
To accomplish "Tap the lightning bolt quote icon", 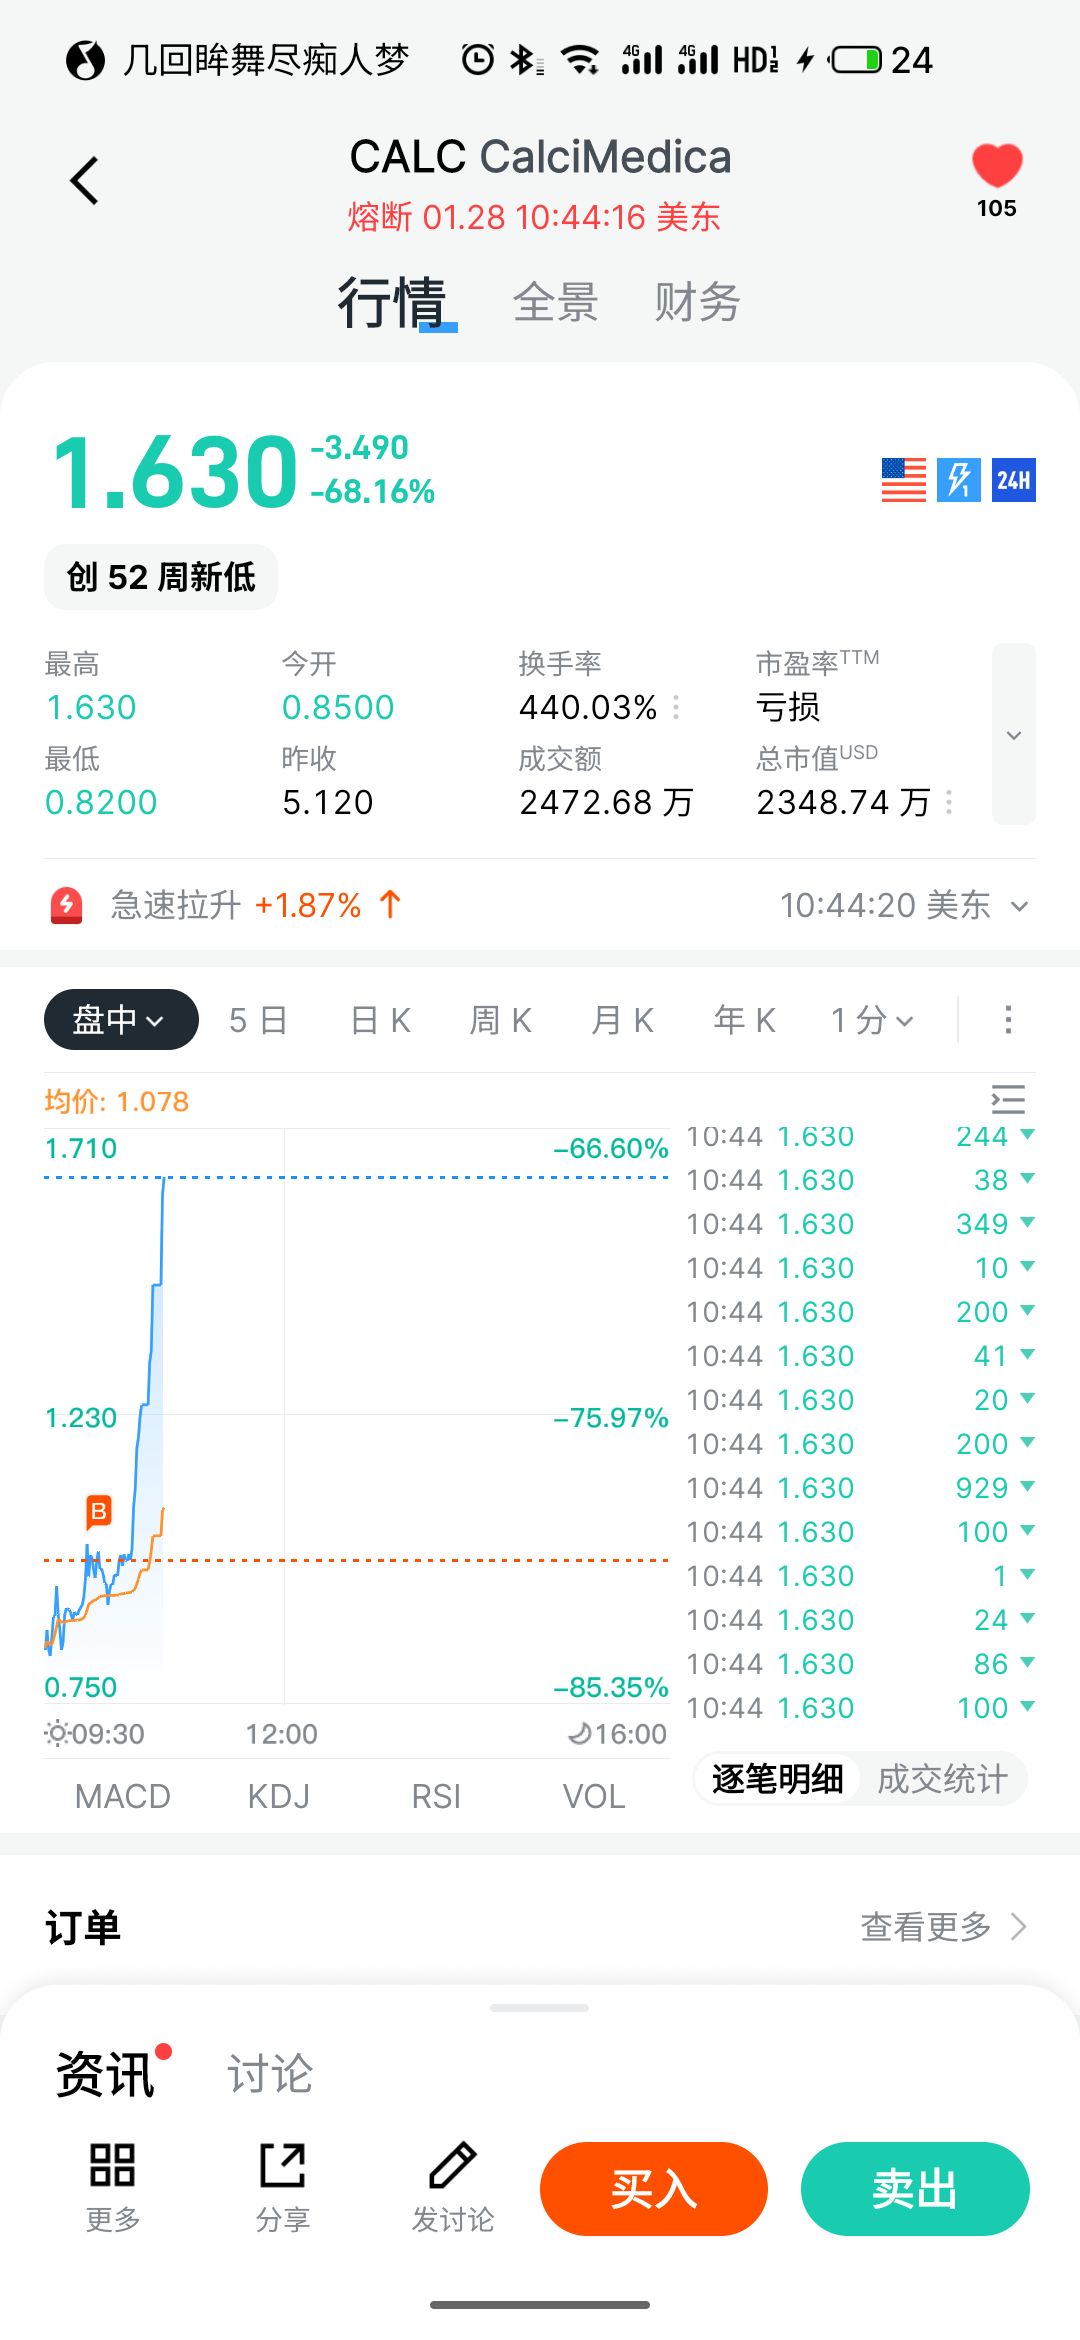I will (958, 480).
